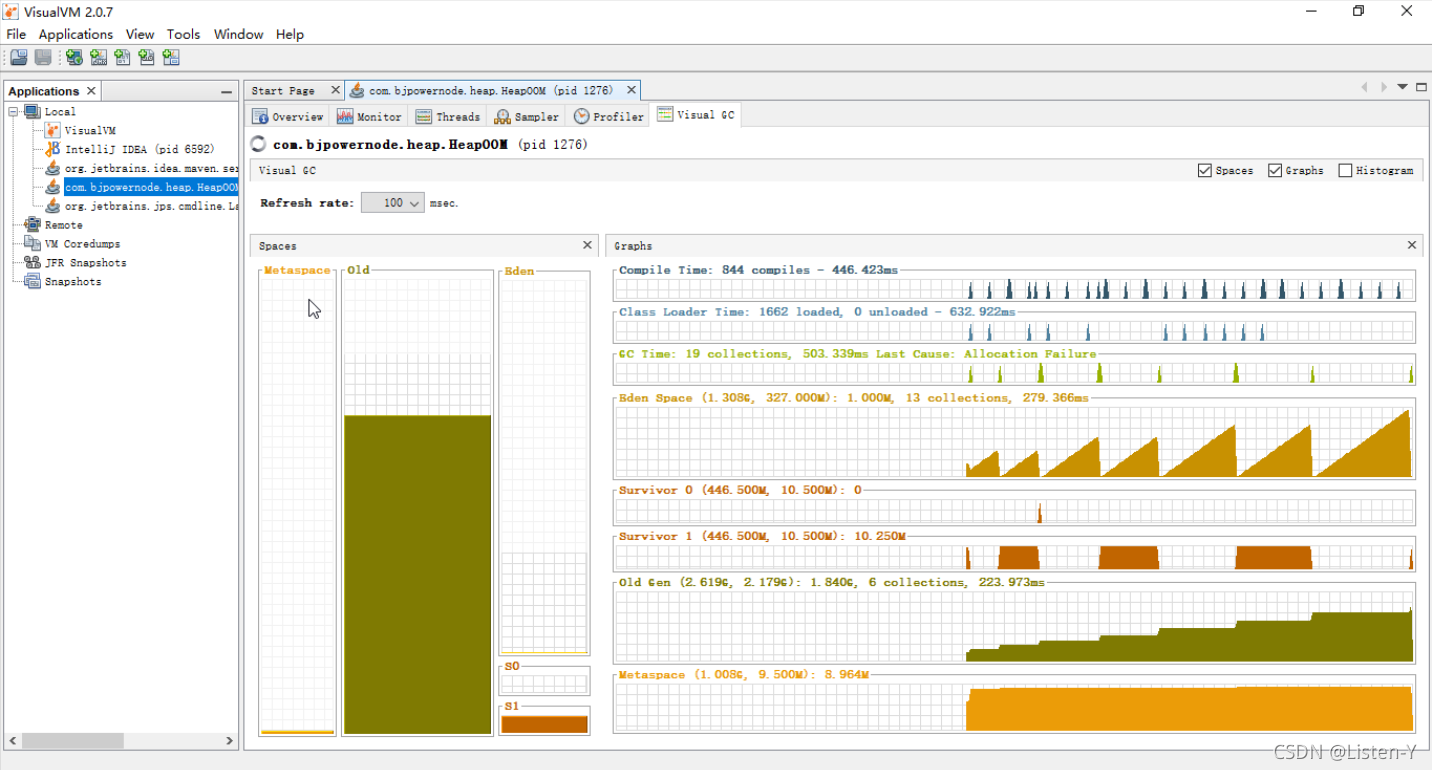Close the Start Page tab
The width and height of the screenshot is (1432, 770).
(x=335, y=91)
